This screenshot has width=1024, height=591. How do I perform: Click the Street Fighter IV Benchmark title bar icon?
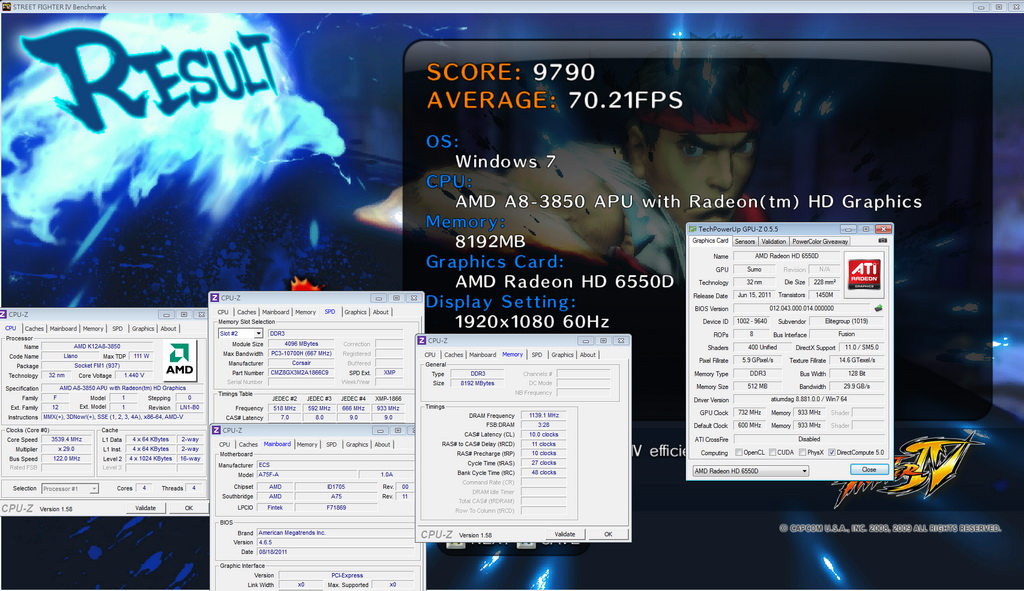(7, 7)
